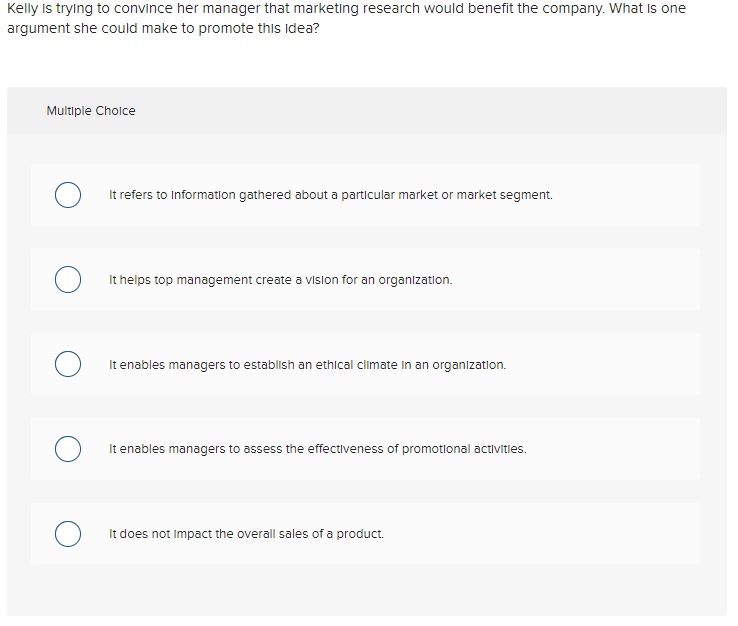Image resolution: width=738 pixels, height=626 pixels.
Task: Click the answer text about a particular market segment
Action: tap(330, 195)
